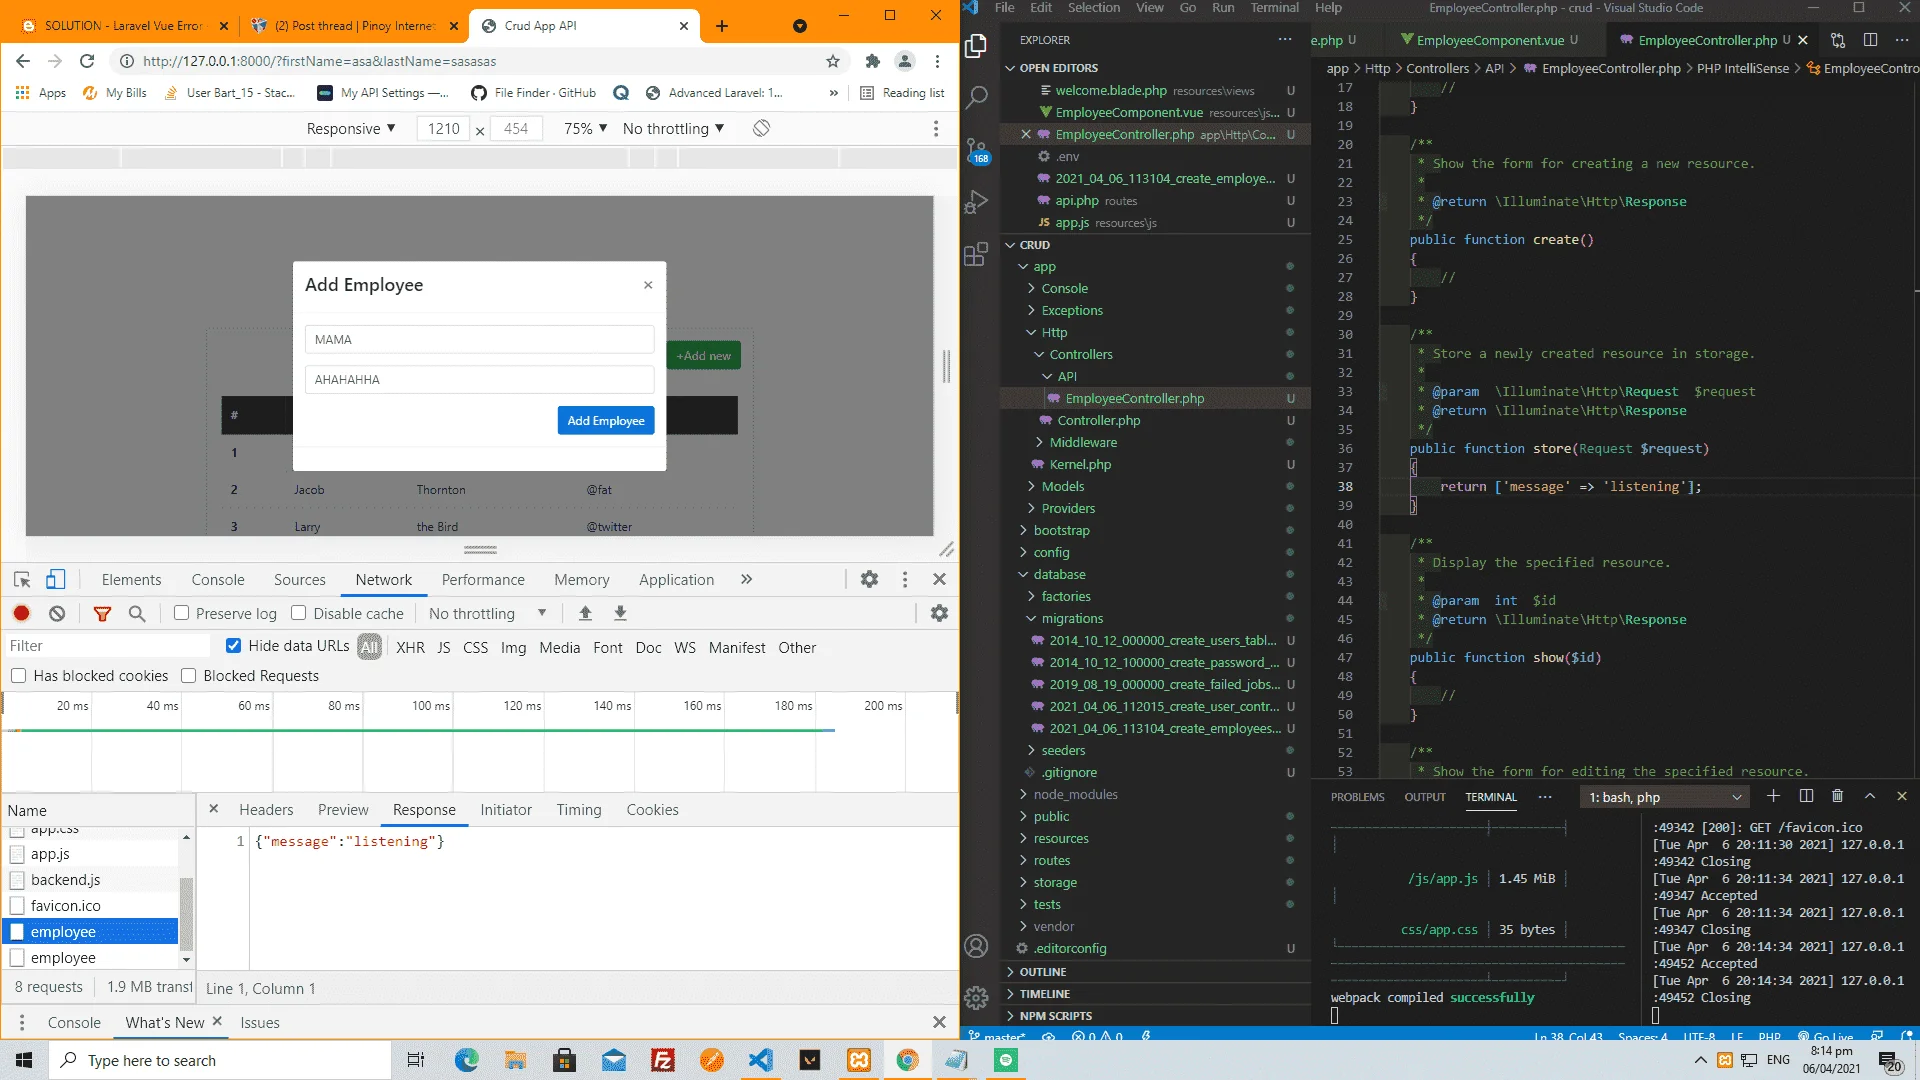Screen dimensions: 1920x1080
Task: Toggle device toolbar icon in DevTools
Action: pos(56,579)
